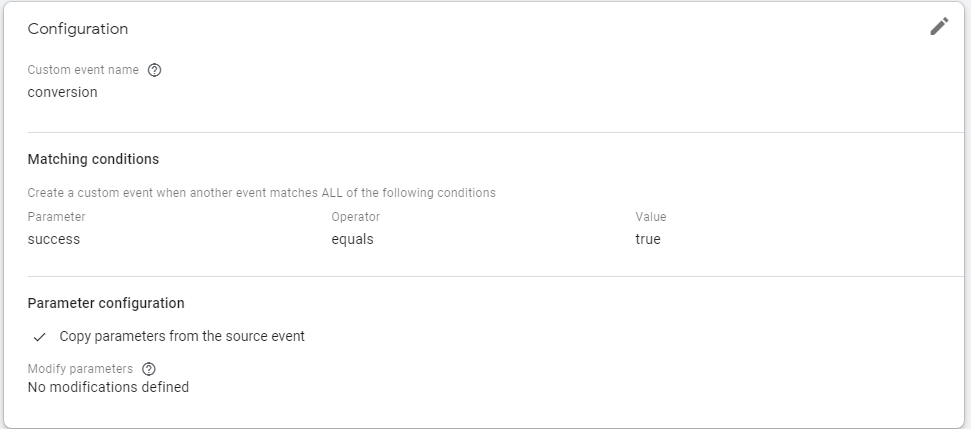Select the 'Copy parameters from the source event' text

(x=182, y=336)
